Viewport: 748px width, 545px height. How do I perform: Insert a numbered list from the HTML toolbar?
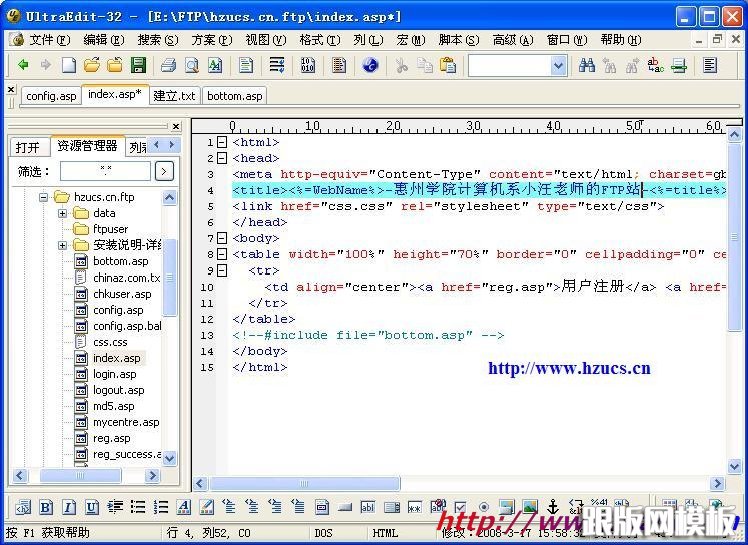pos(161,507)
